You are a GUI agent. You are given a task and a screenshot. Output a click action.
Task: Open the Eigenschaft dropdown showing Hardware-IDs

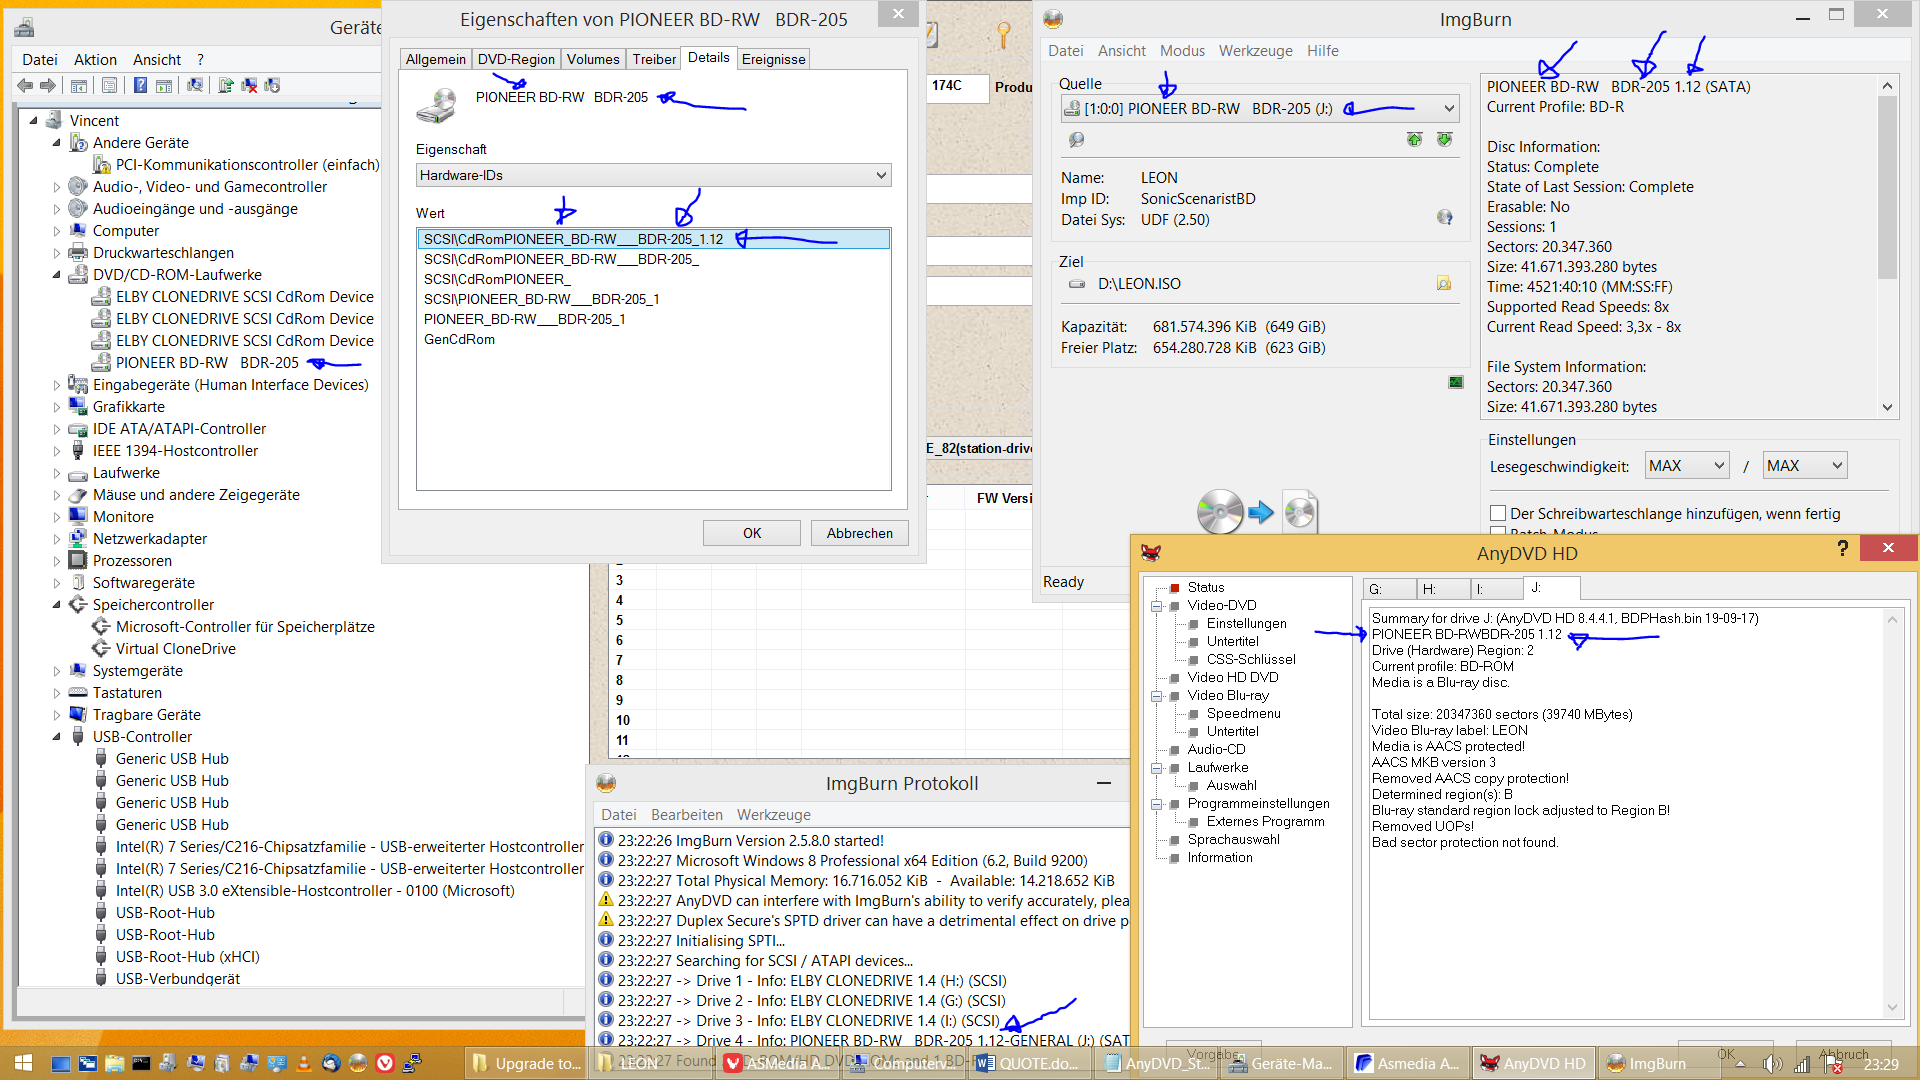point(880,175)
